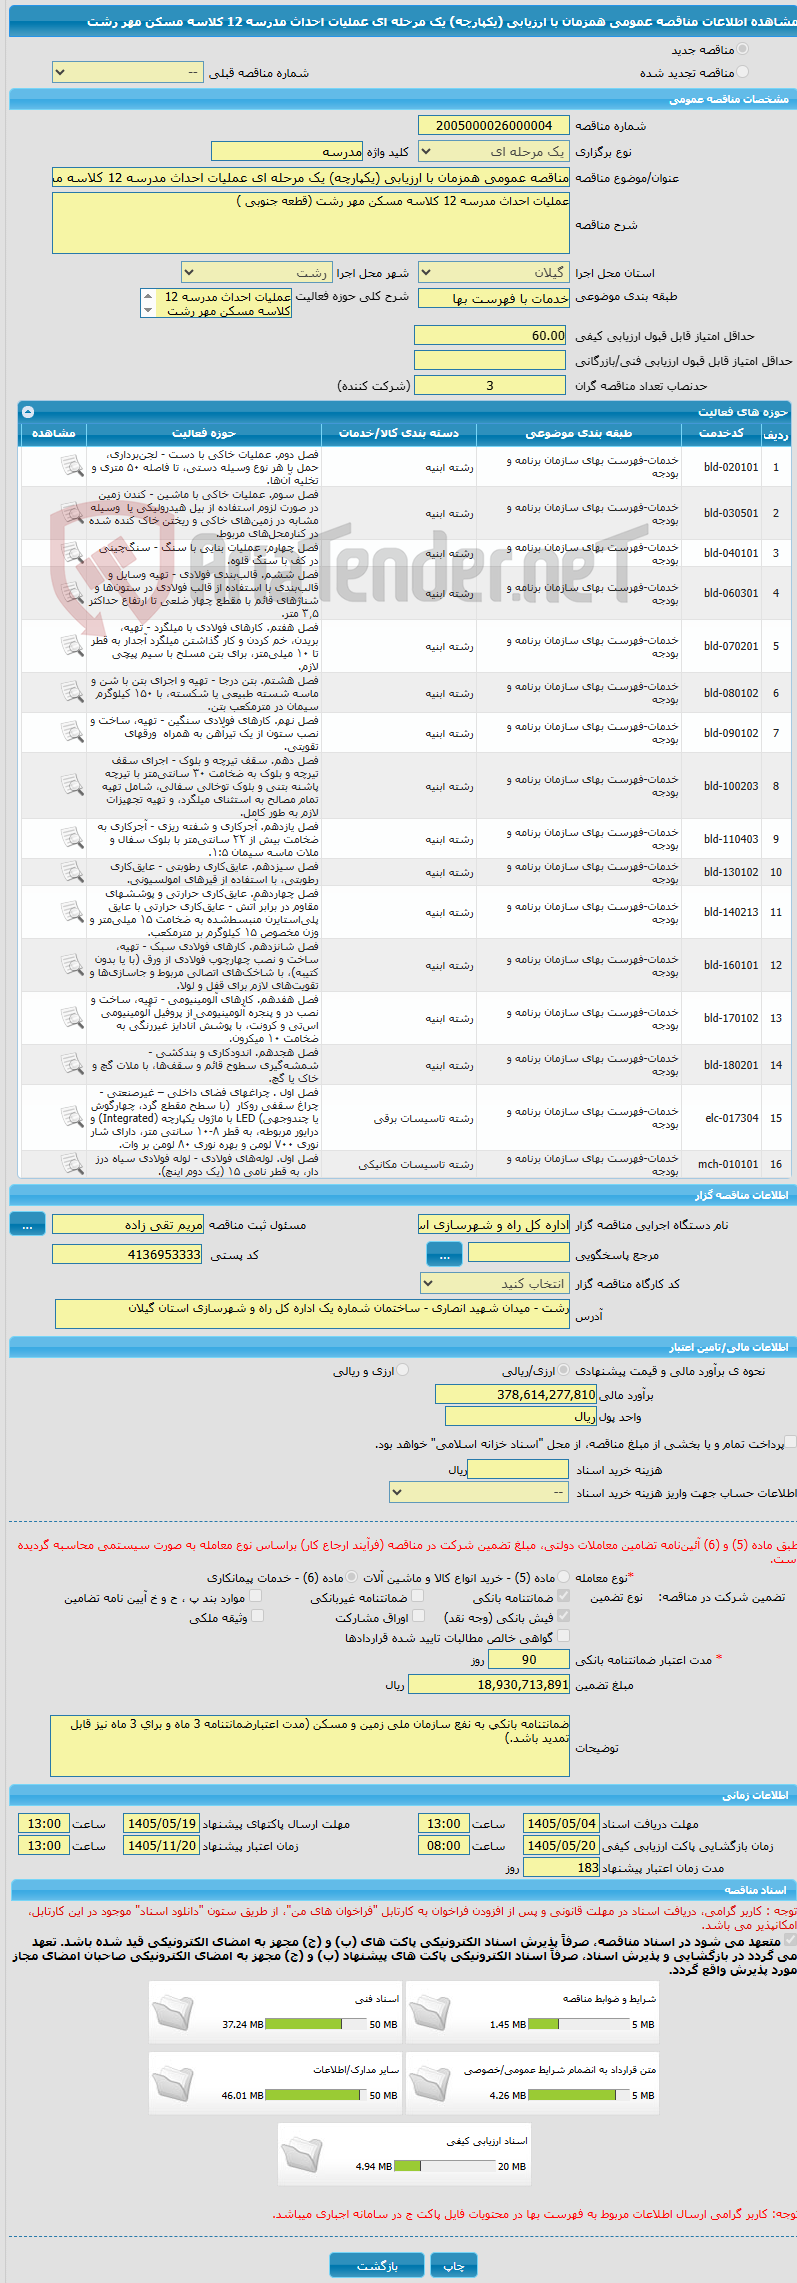This screenshot has height=2283, width=797.
Task: Open the متن قرارداد folder icon
Action: (x=430, y=2084)
